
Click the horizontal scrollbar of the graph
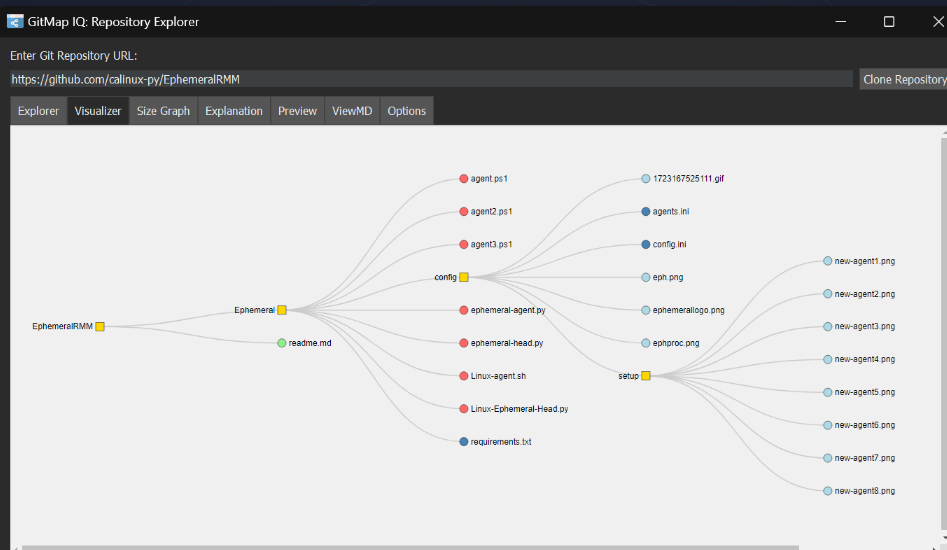[410, 548]
